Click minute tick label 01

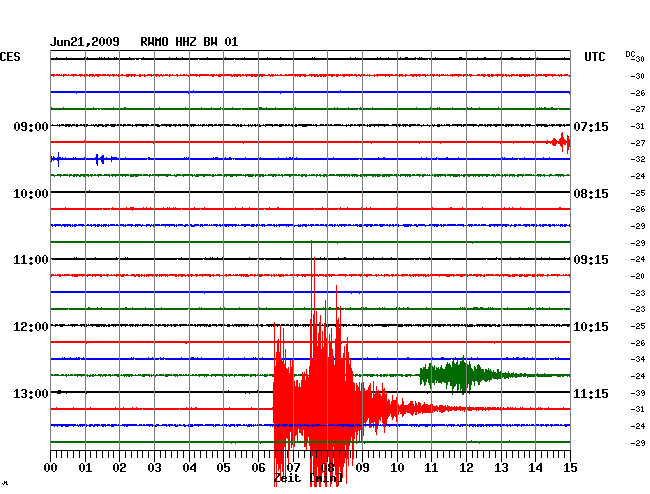(x=85, y=468)
